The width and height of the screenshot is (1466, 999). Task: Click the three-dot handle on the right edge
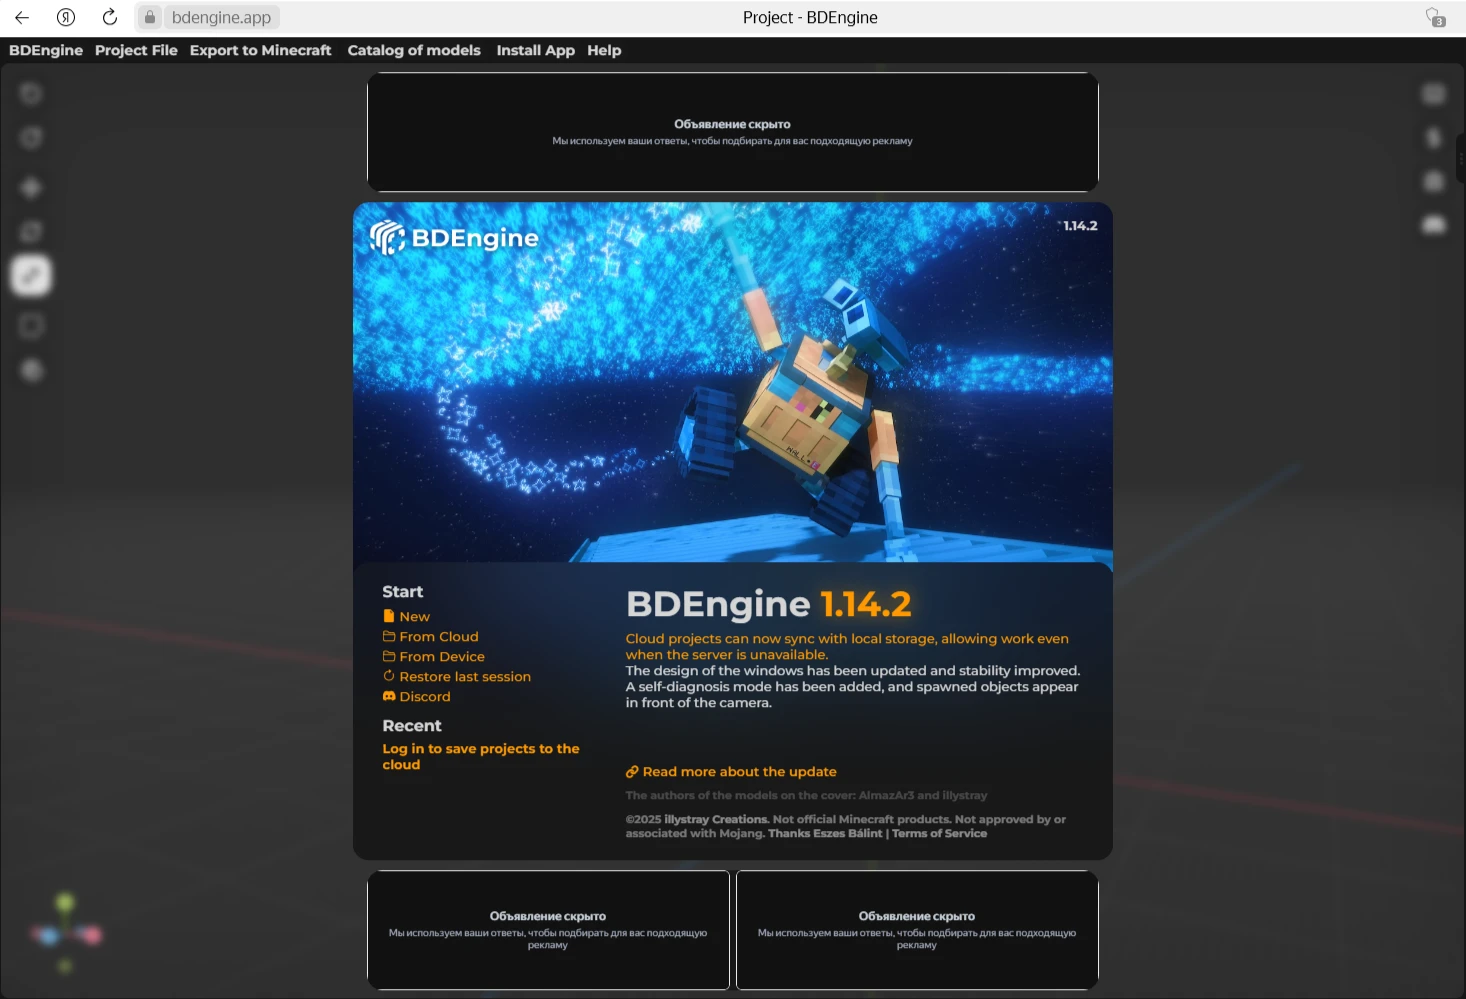(x=1461, y=160)
